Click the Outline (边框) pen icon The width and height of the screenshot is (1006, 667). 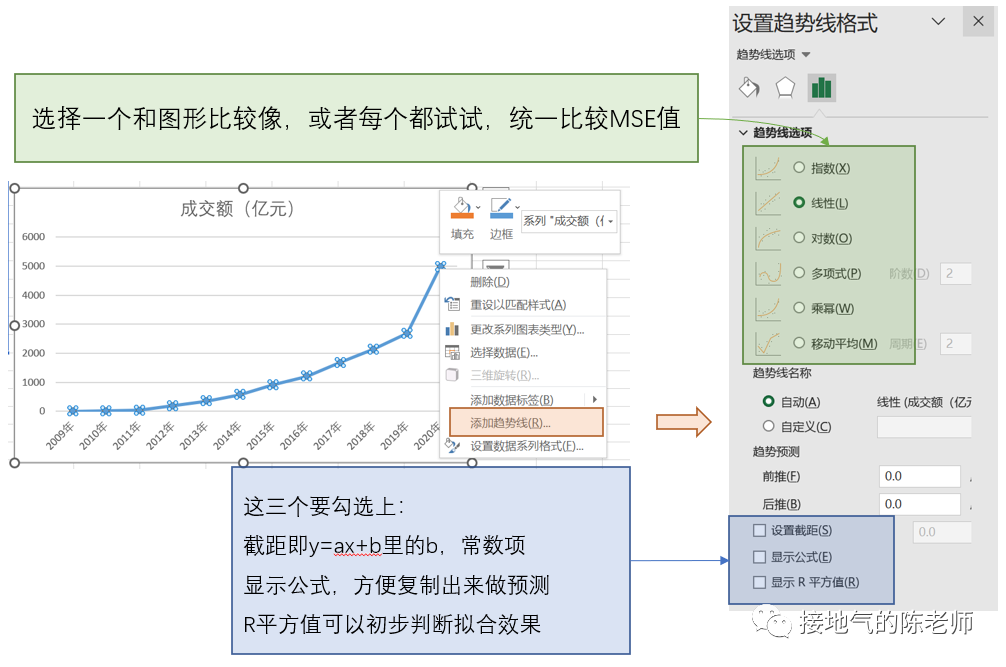click(501, 208)
